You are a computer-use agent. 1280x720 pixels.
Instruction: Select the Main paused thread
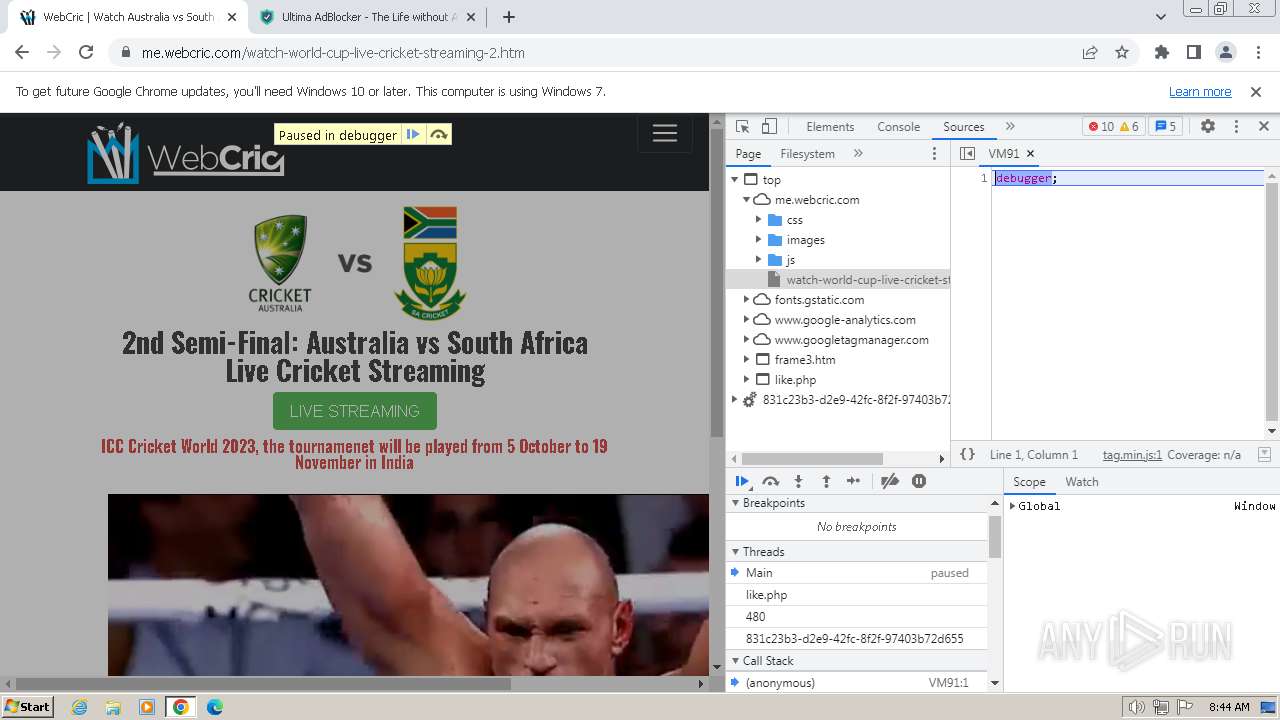click(857, 573)
